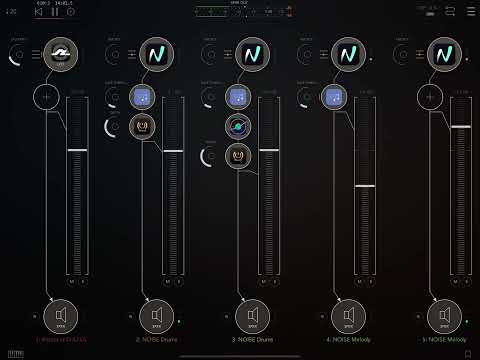Select knob beside channel 3 bottom effect
The image size is (480, 360).
click(x=210, y=156)
